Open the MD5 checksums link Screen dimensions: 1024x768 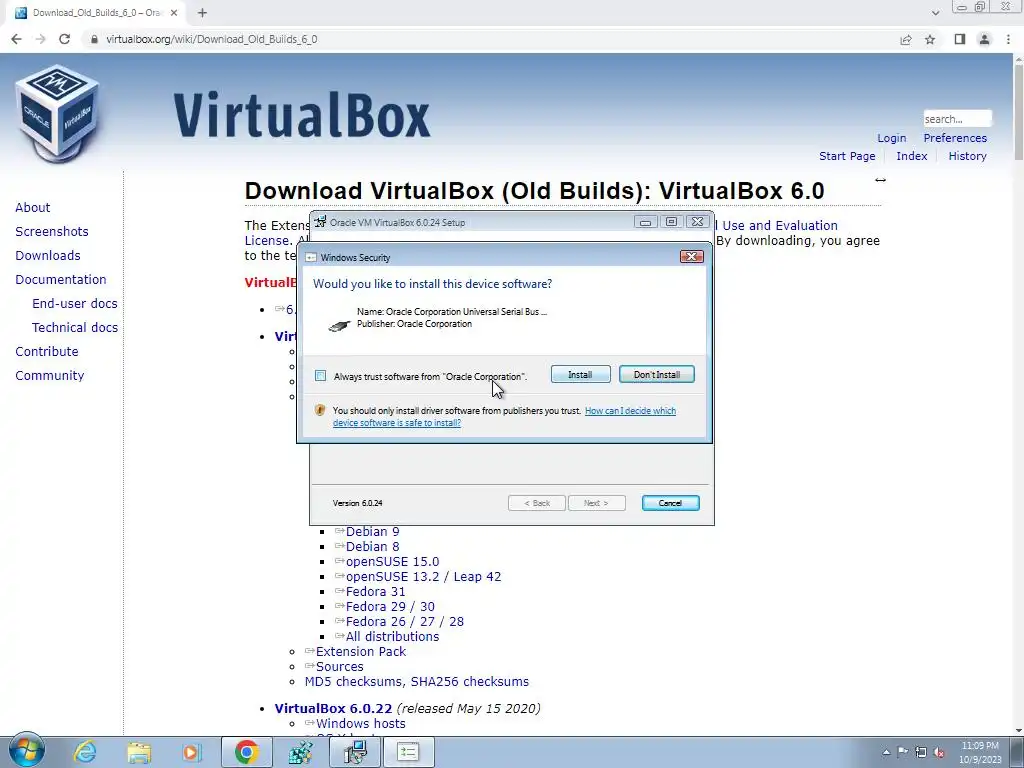click(x=355, y=682)
